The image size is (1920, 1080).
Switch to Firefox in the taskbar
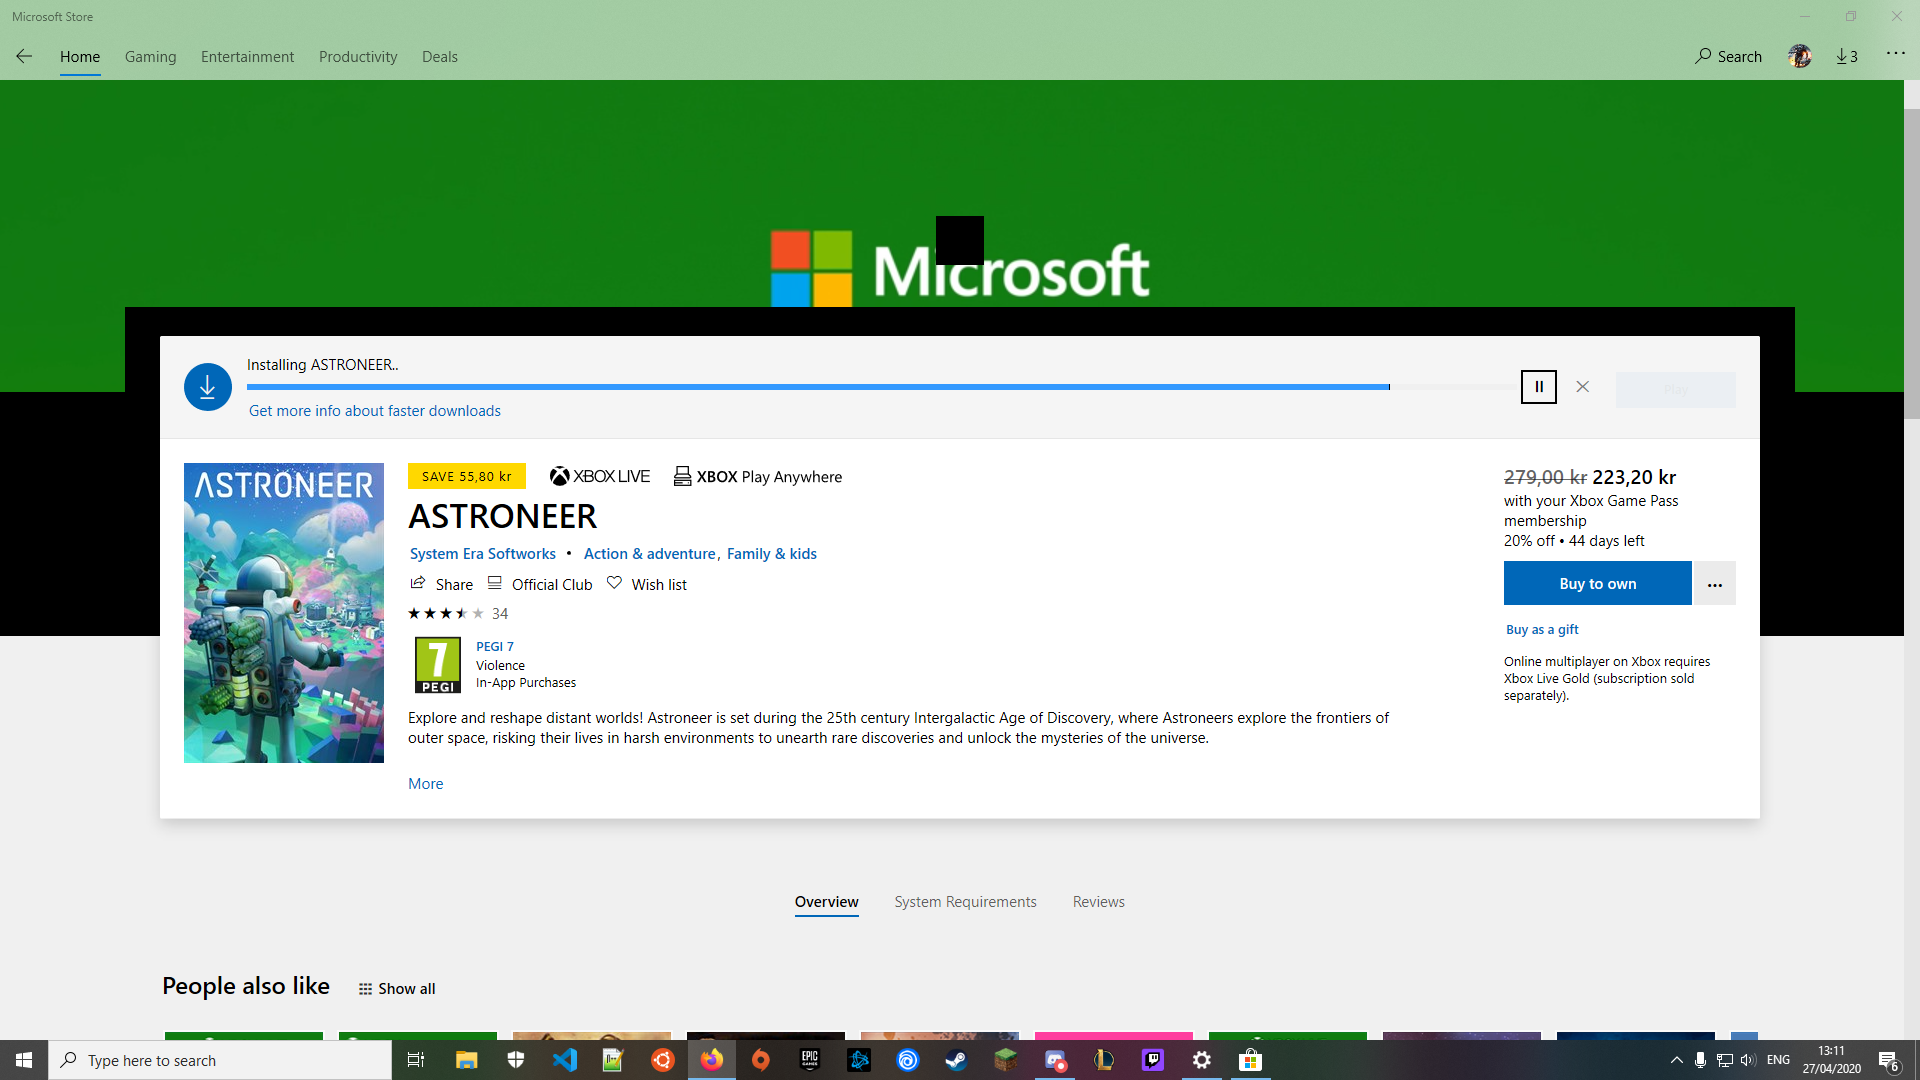click(712, 1060)
